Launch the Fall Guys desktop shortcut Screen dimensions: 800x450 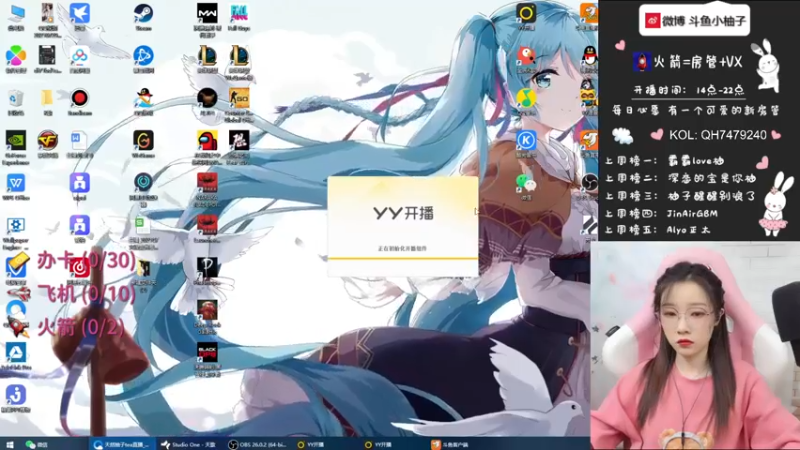click(x=239, y=13)
